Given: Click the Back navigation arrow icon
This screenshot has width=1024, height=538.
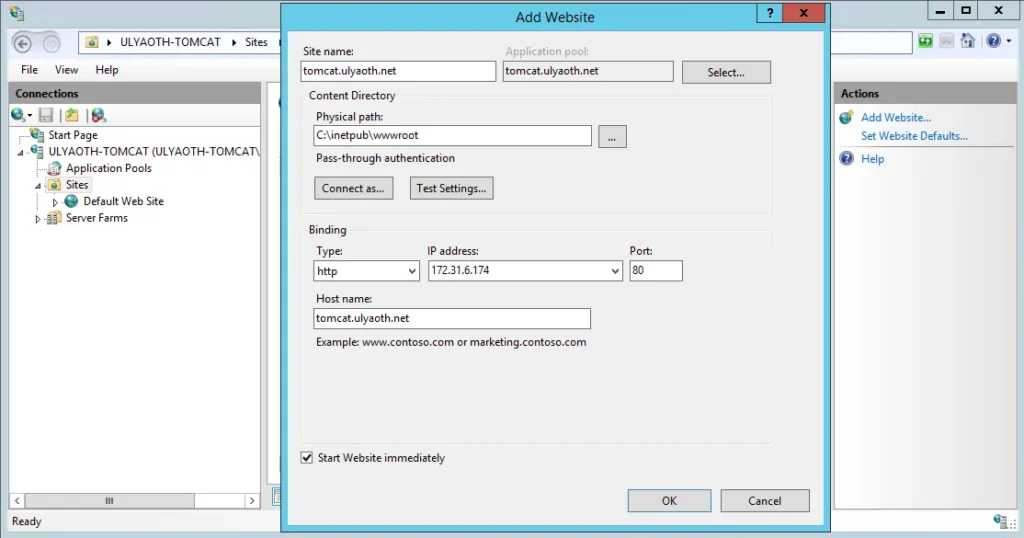Looking at the screenshot, I should (24, 42).
